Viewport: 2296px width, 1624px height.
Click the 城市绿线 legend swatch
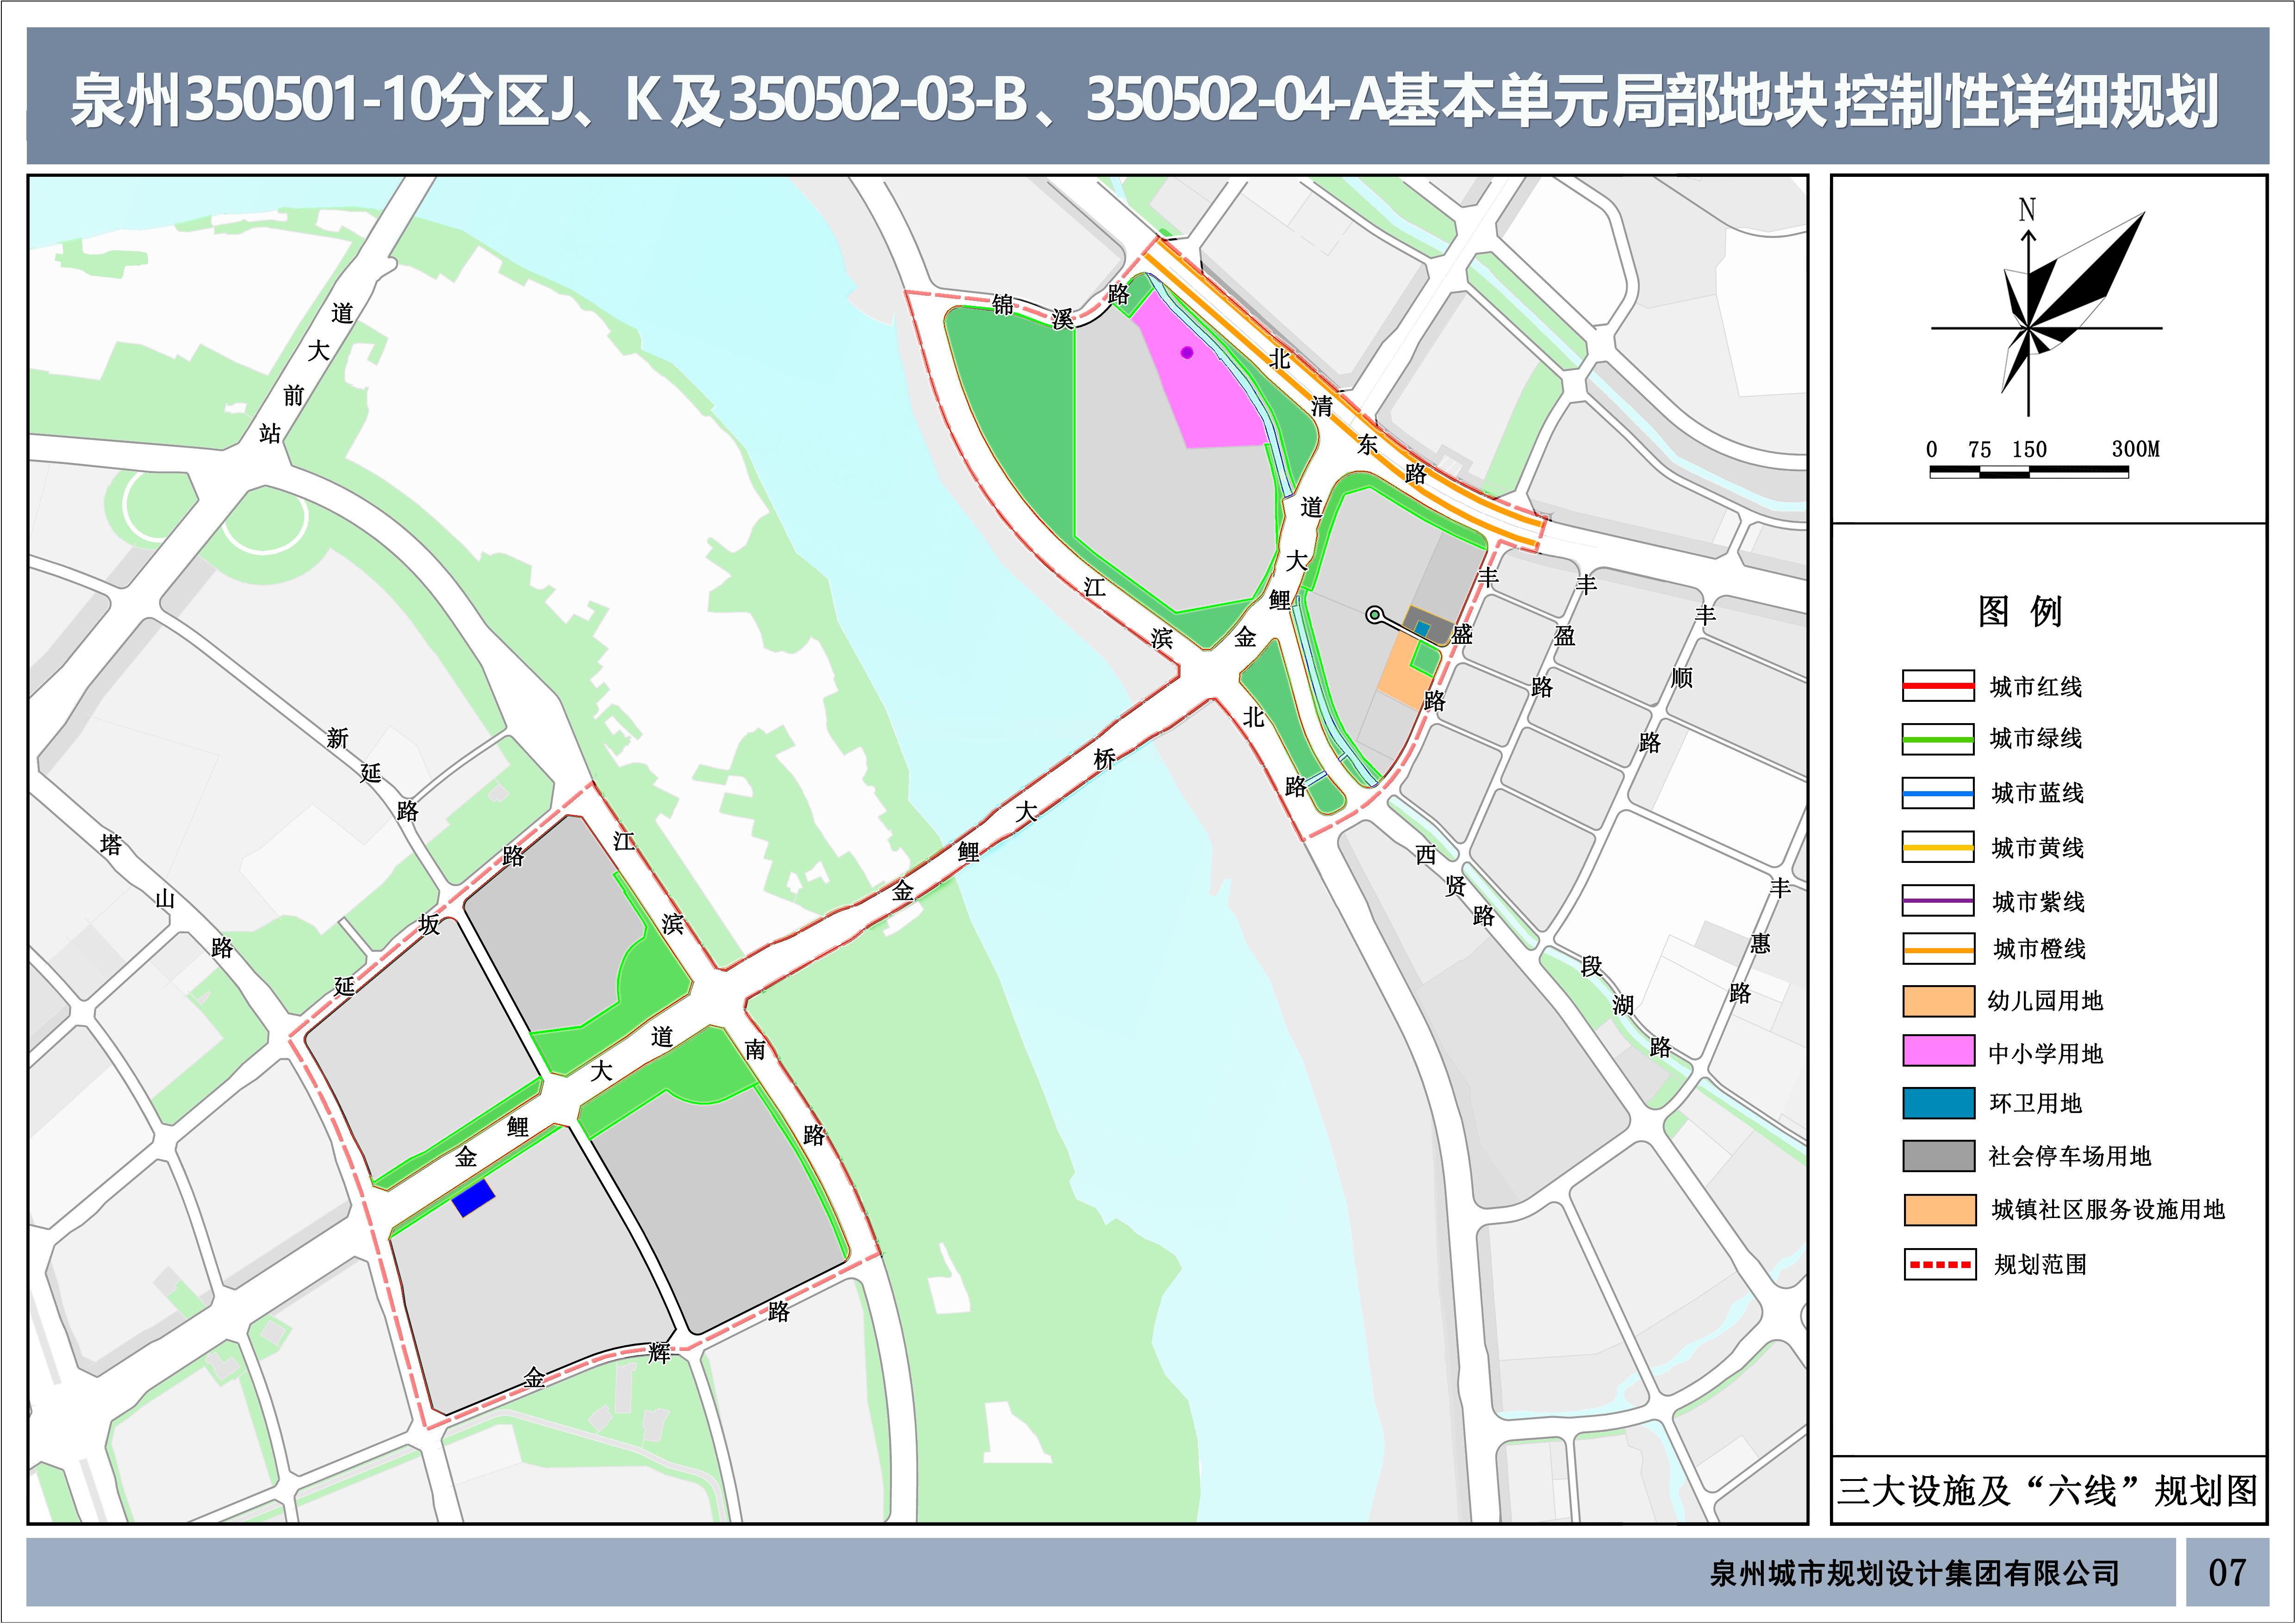pos(1938,739)
